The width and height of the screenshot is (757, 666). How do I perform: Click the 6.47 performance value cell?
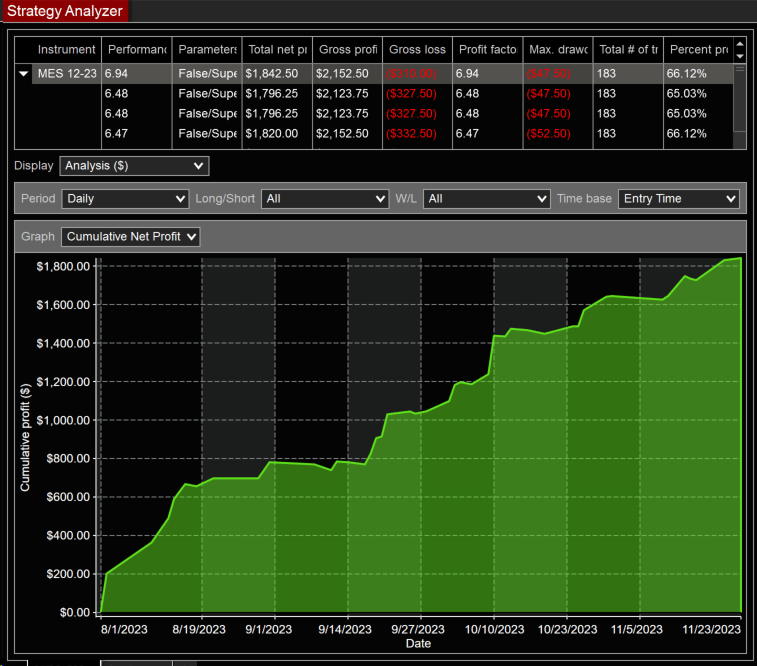(x=136, y=133)
